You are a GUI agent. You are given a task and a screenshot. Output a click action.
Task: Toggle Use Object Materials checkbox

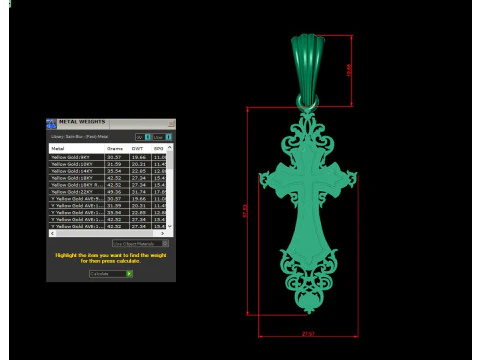165,244
